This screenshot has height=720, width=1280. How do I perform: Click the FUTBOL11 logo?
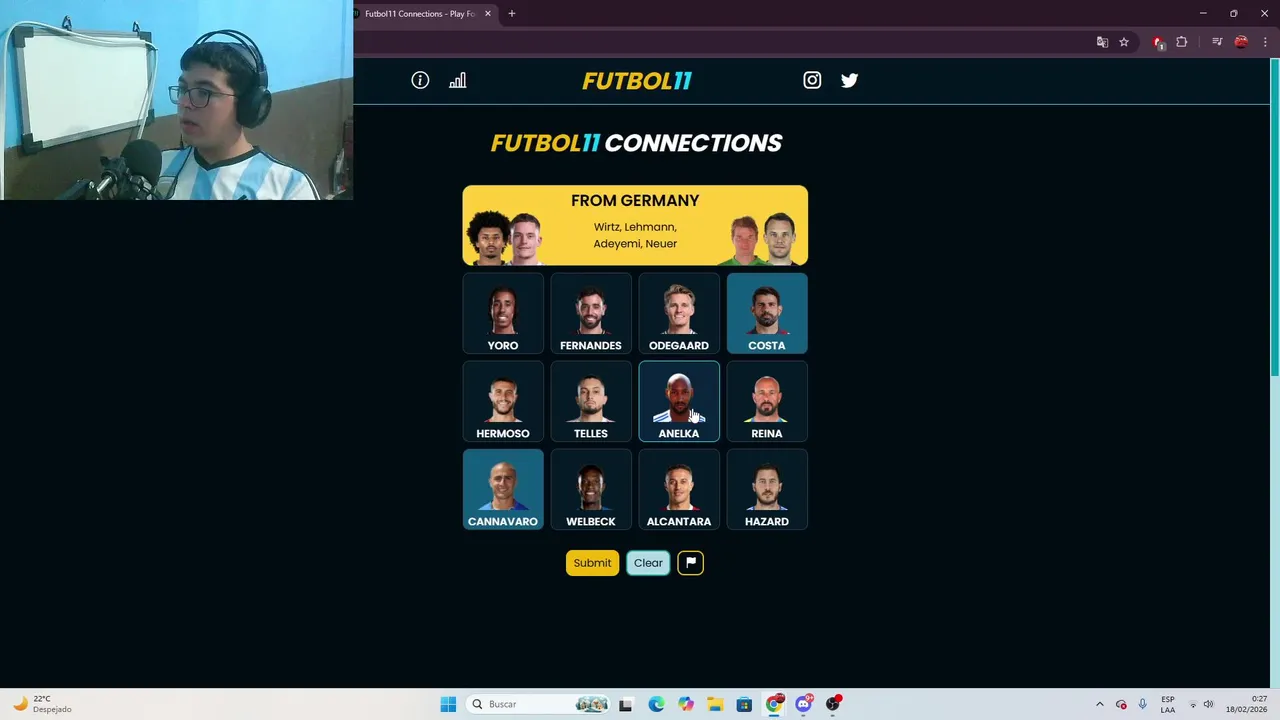tap(637, 81)
